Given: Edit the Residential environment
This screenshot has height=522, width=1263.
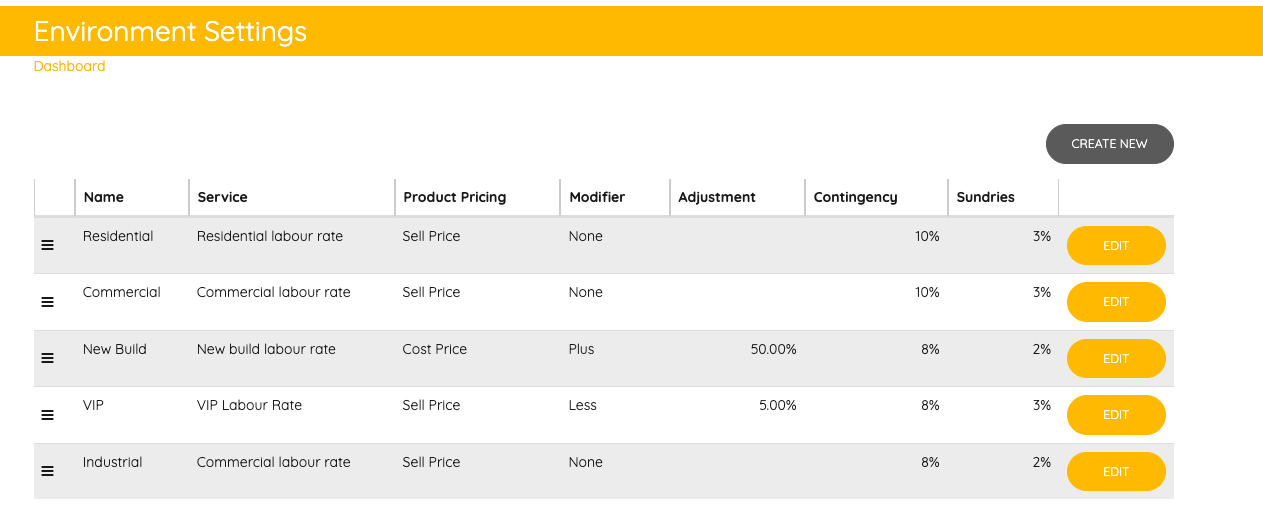Looking at the screenshot, I should click(1115, 245).
